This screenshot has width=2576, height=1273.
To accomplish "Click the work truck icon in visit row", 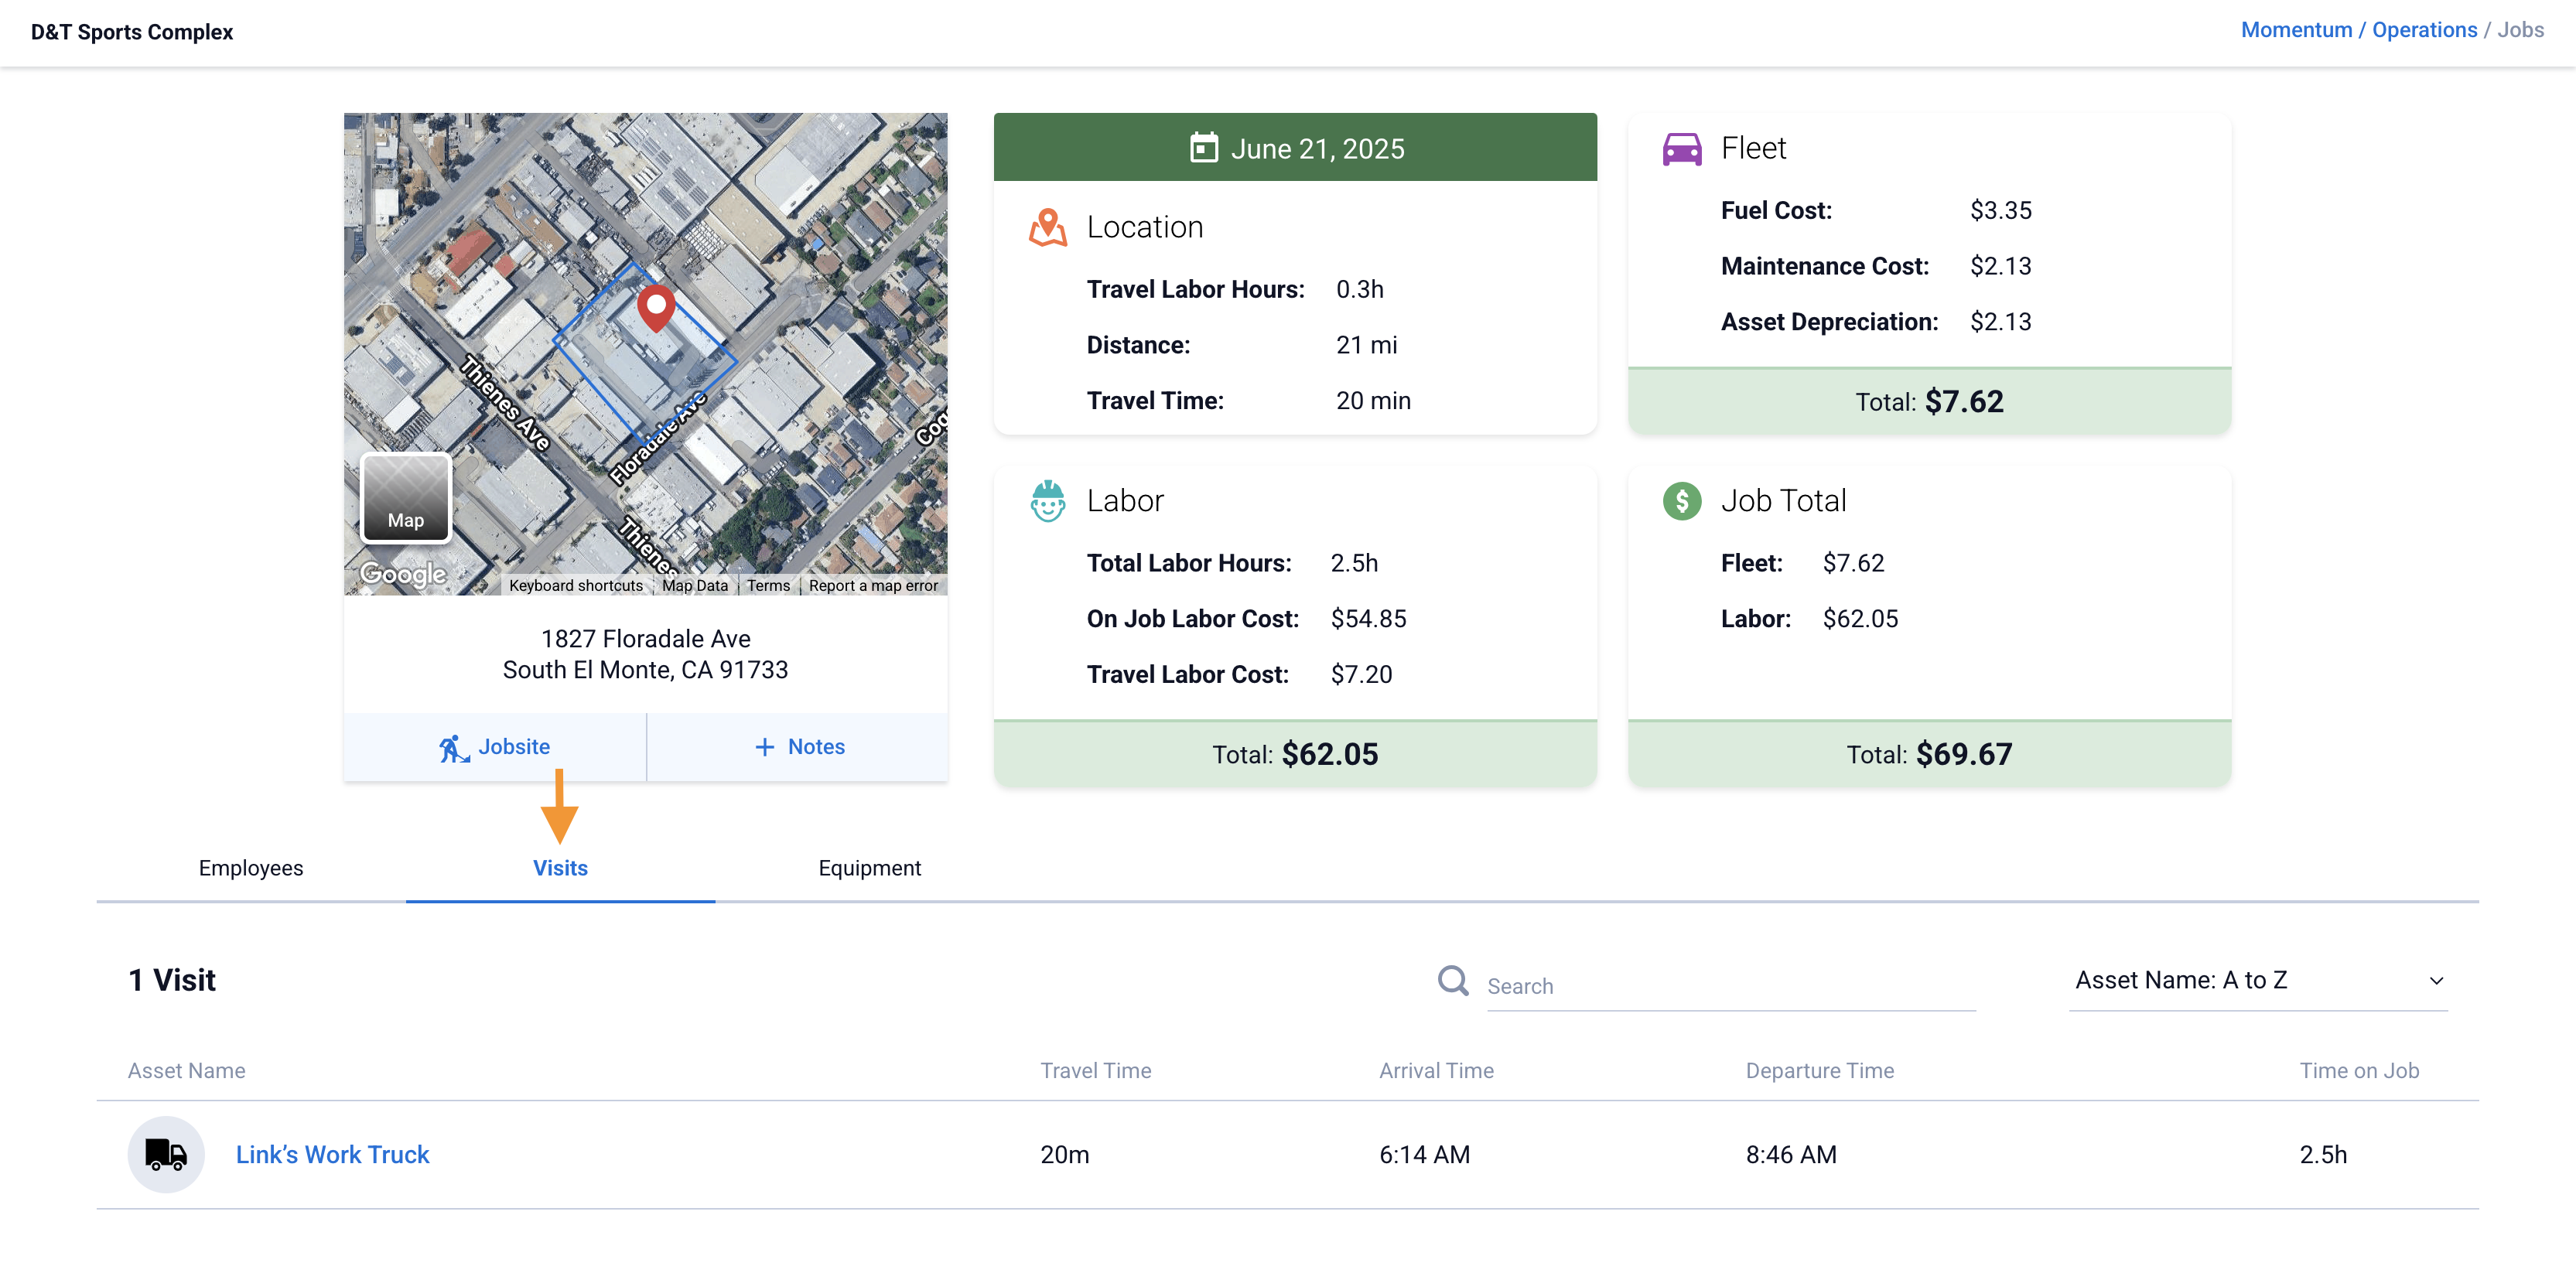I will point(166,1154).
